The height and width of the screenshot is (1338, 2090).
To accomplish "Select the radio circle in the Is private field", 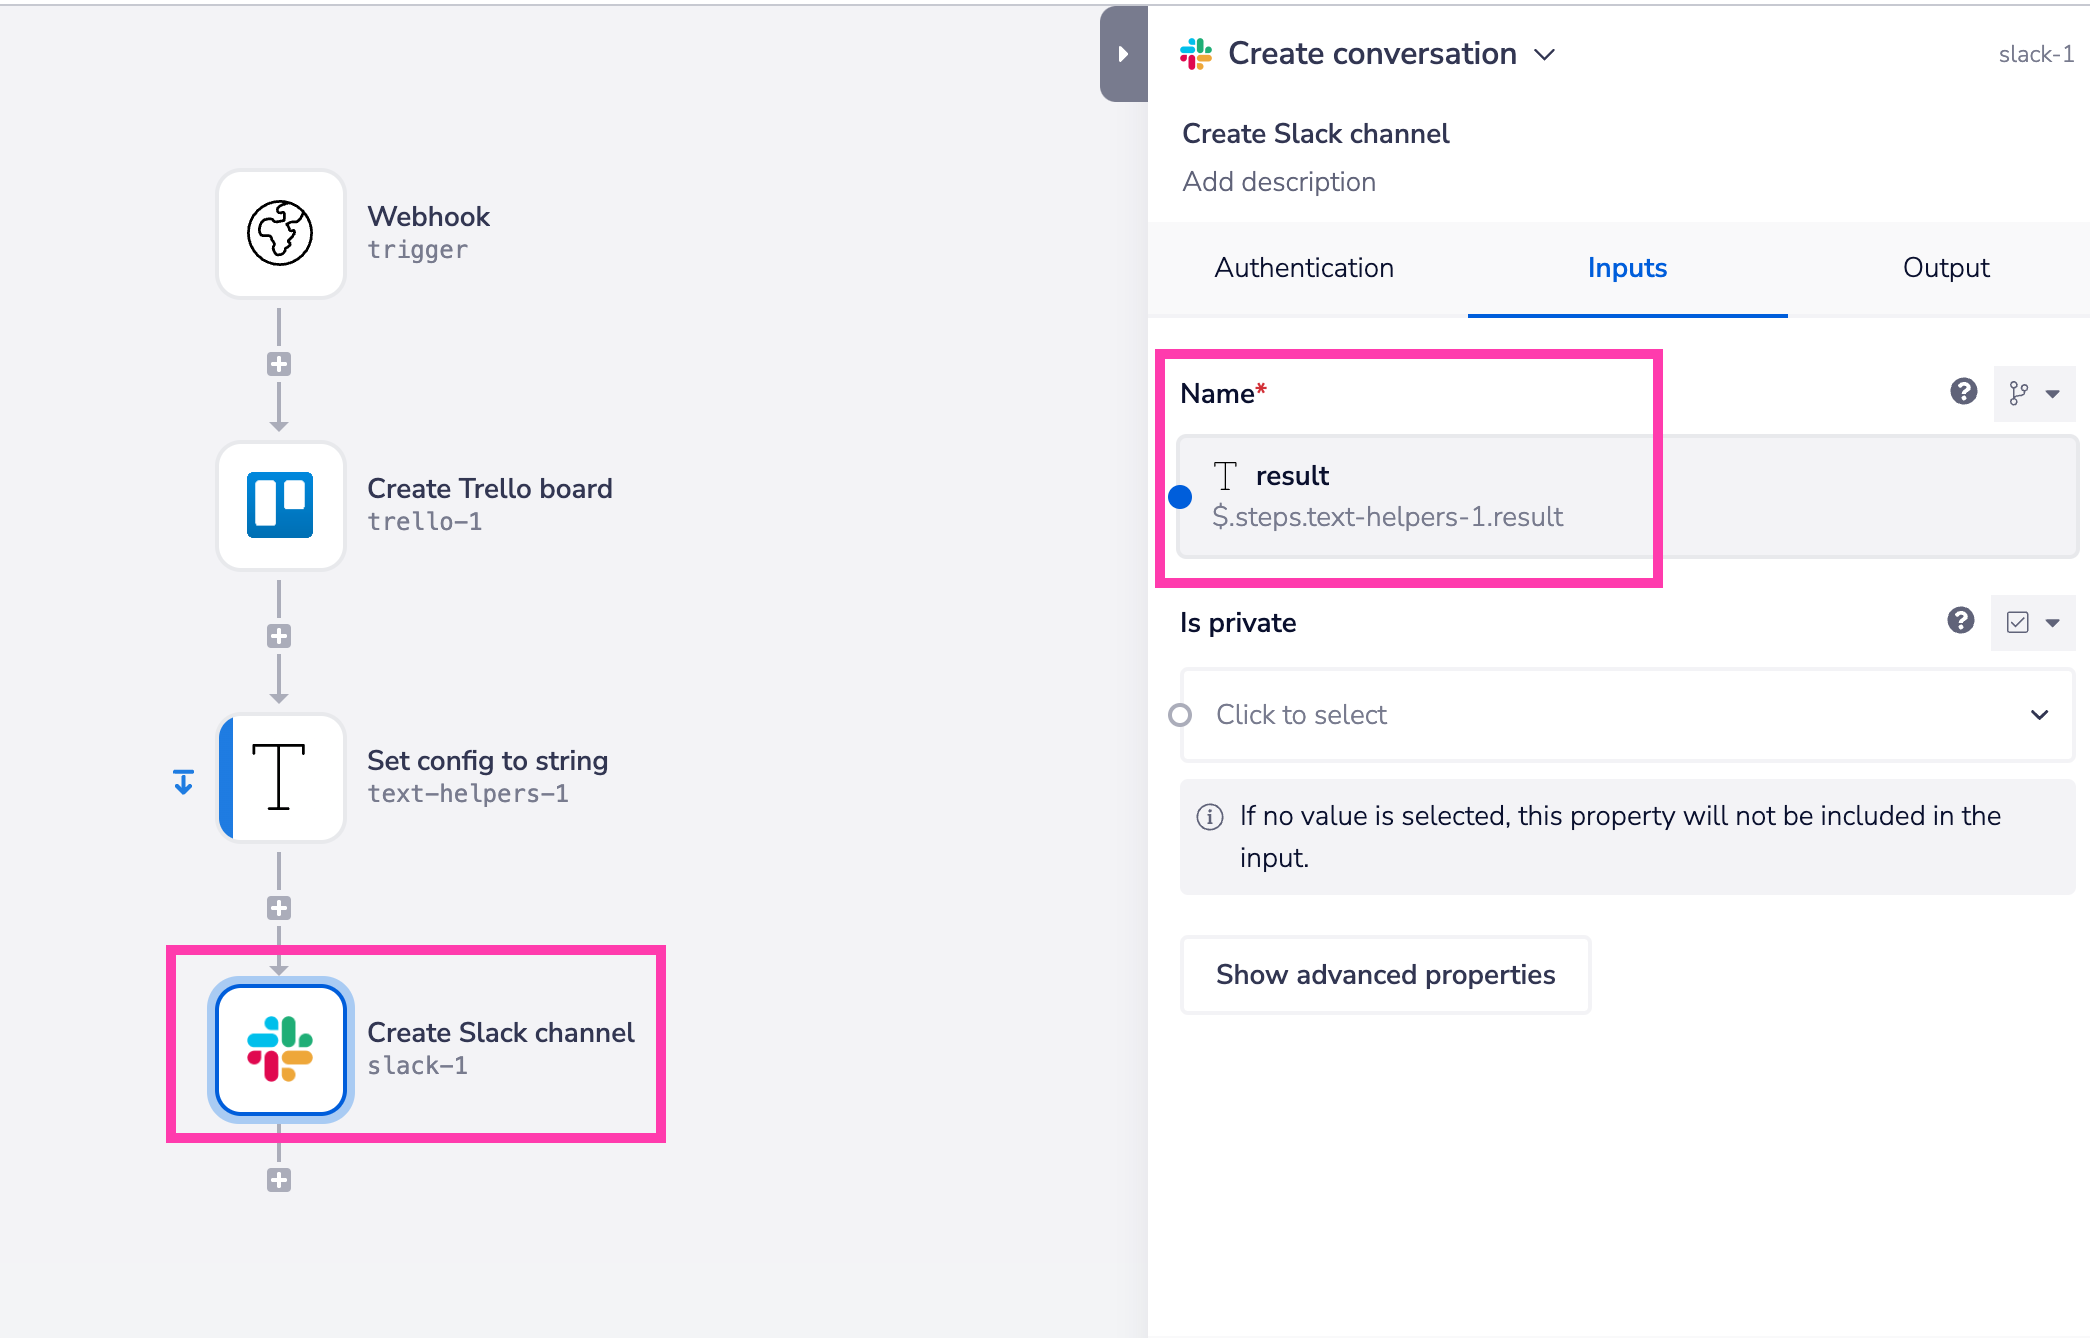I will (1181, 714).
